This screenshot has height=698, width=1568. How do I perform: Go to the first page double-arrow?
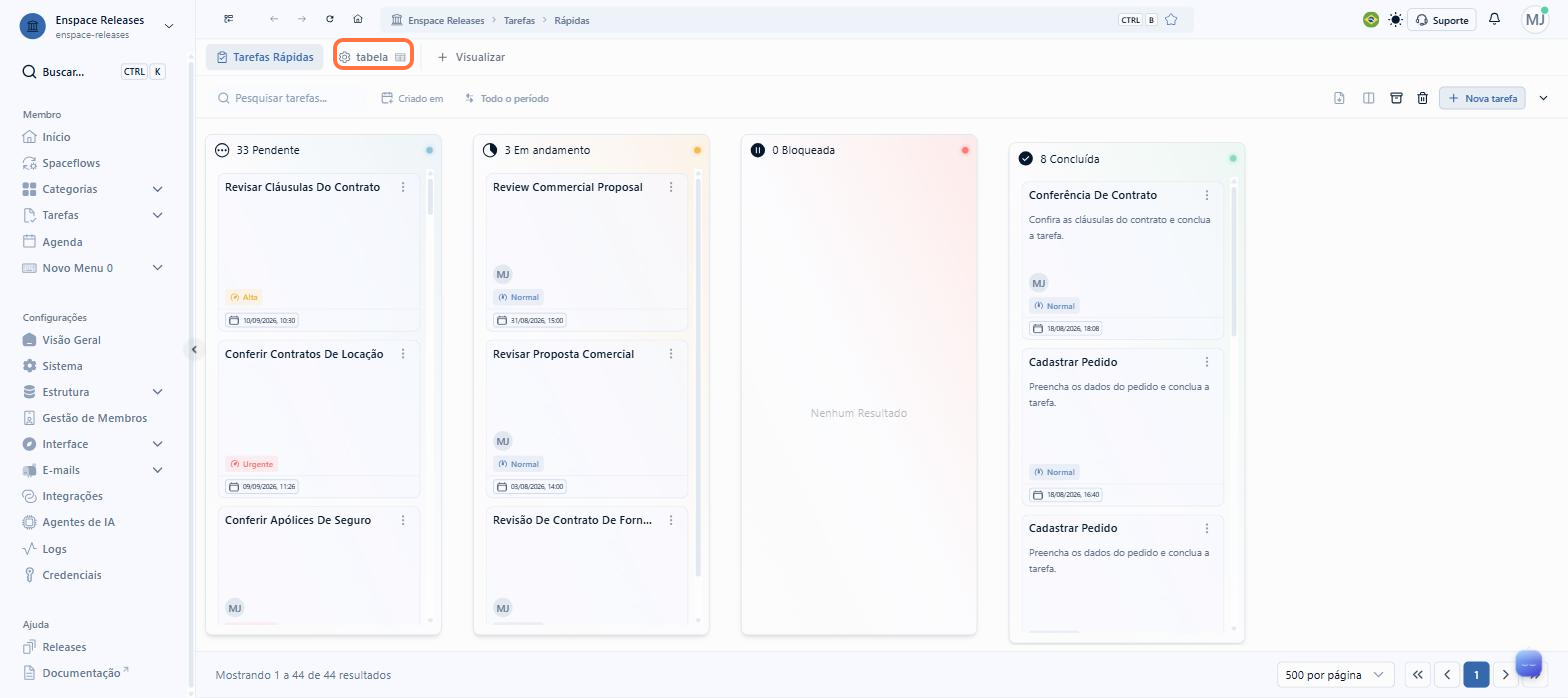tap(1418, 675)
